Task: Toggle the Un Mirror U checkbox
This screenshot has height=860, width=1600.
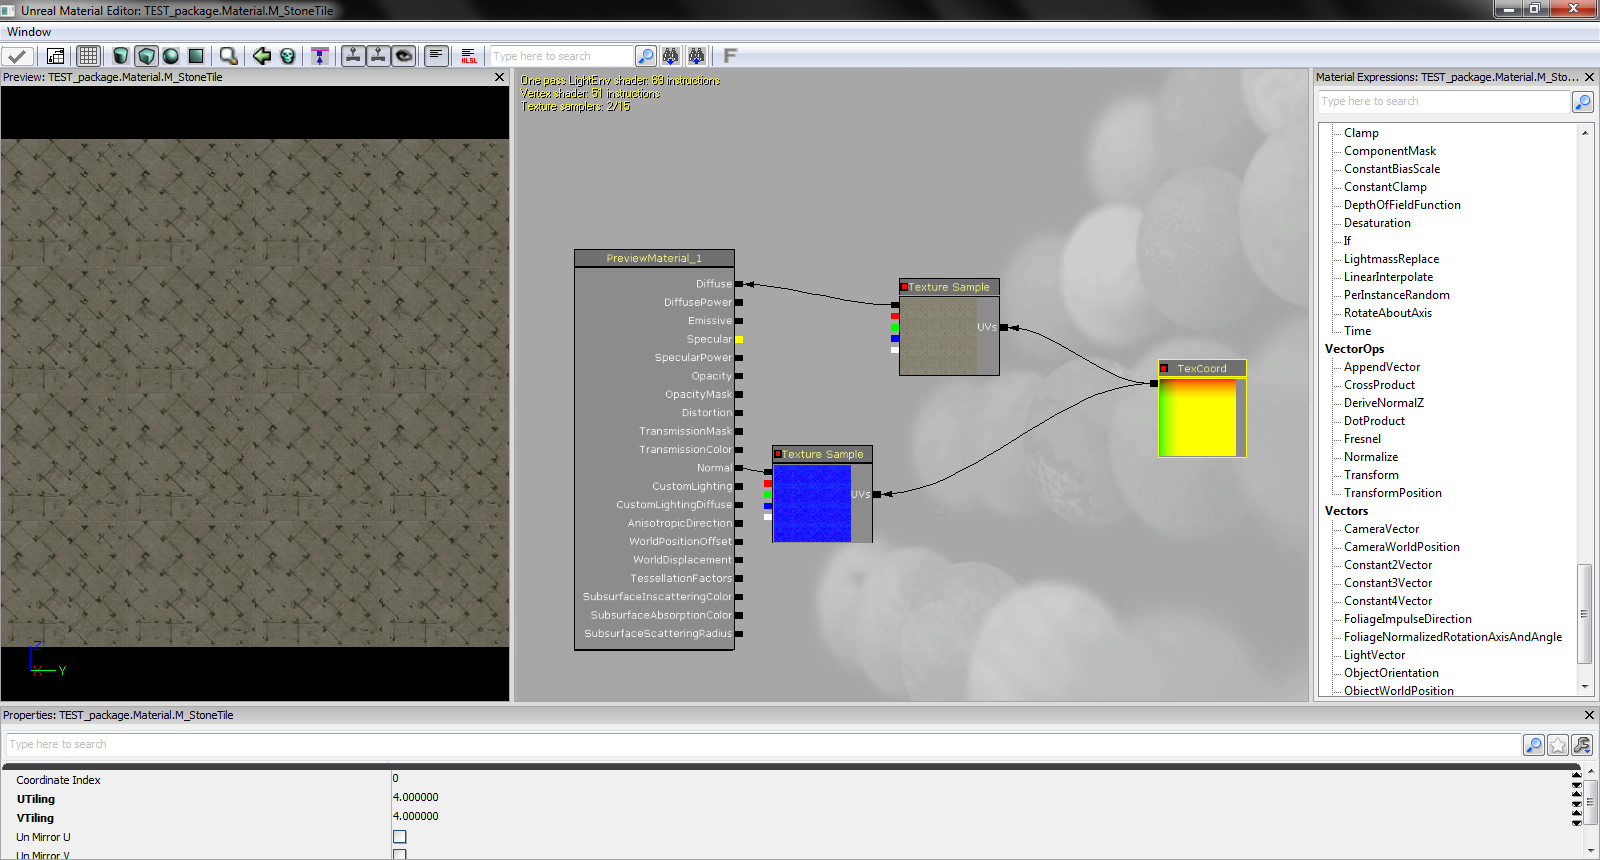Action: [x=400, y=837]
